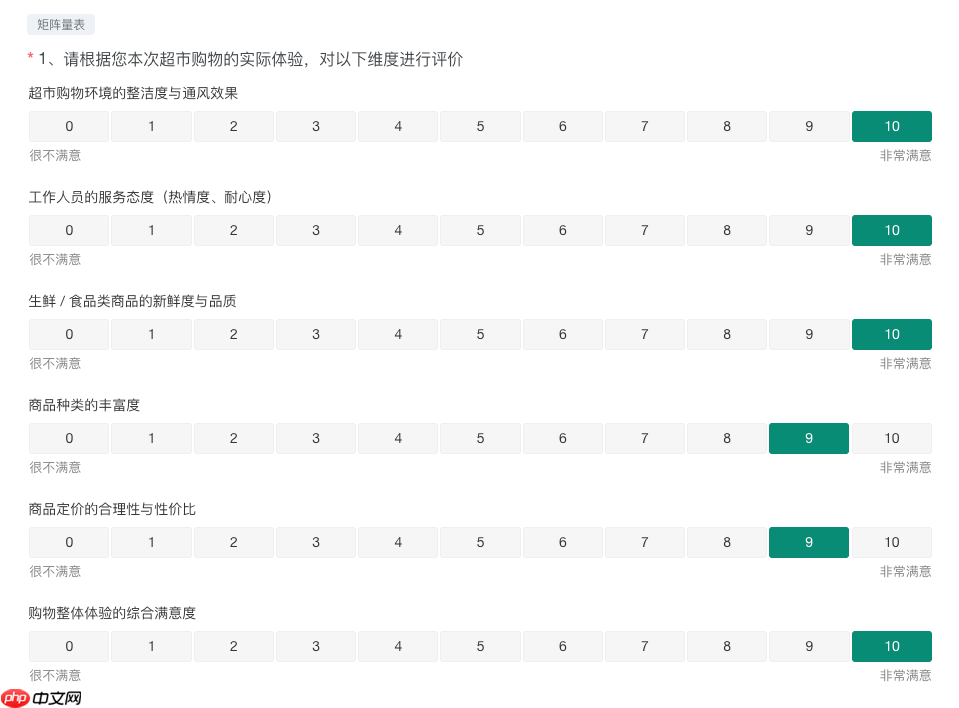The width and height of the screenshot is (959, 708).
Task: Select rating 3 for 工作人员的服务态度 row
Action: tap(315, 230)
